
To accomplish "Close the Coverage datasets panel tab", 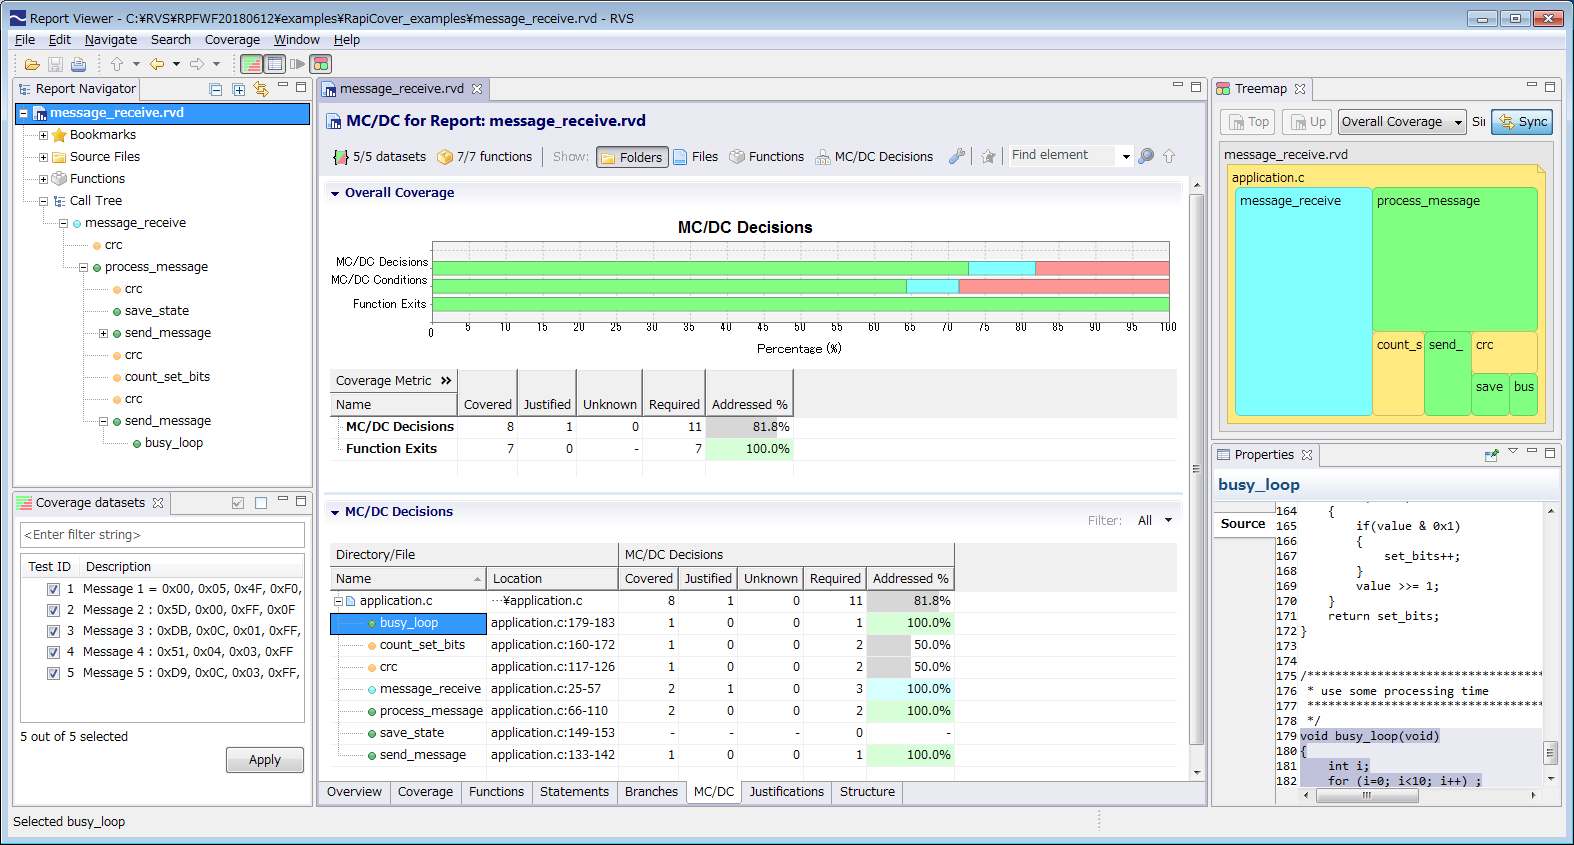I will 158,503.
